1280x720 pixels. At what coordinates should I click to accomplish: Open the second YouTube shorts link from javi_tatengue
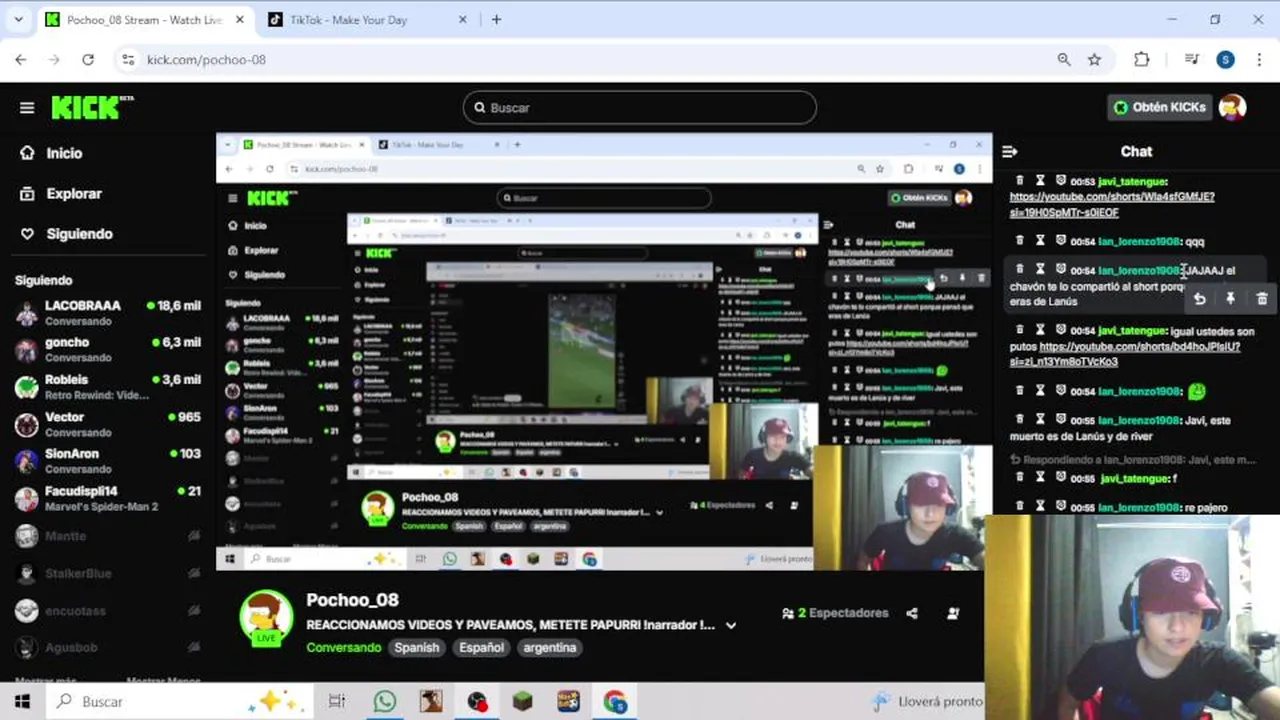(x=1125, y=354)
